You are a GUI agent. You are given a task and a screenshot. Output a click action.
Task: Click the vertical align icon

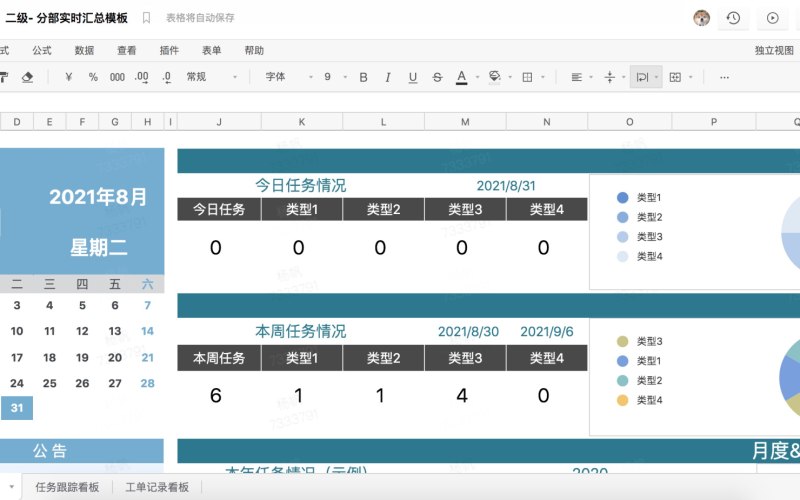(x=609, y=77)
